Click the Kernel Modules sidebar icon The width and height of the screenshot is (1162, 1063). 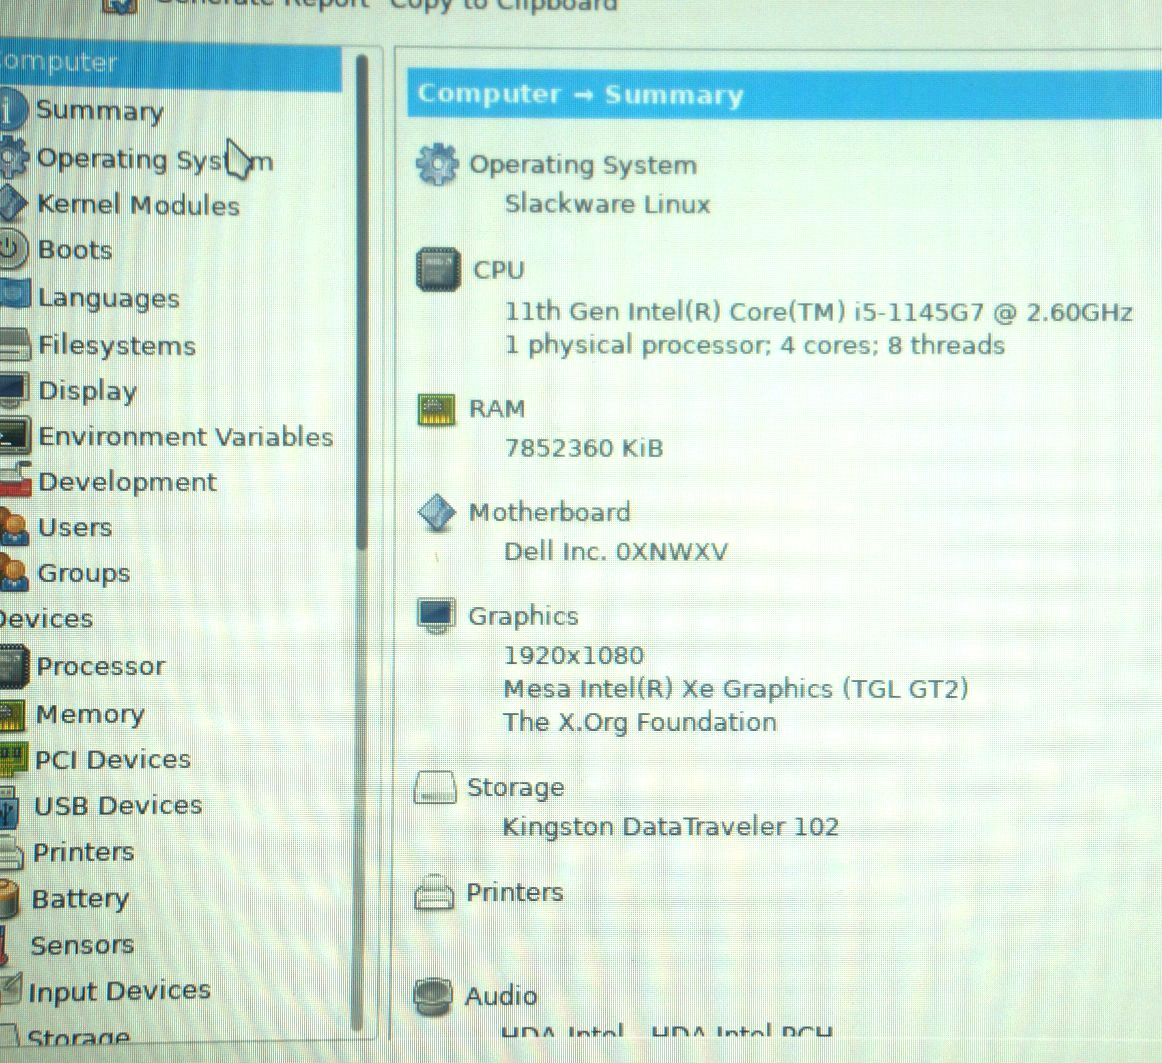click(x=13, y=204)
